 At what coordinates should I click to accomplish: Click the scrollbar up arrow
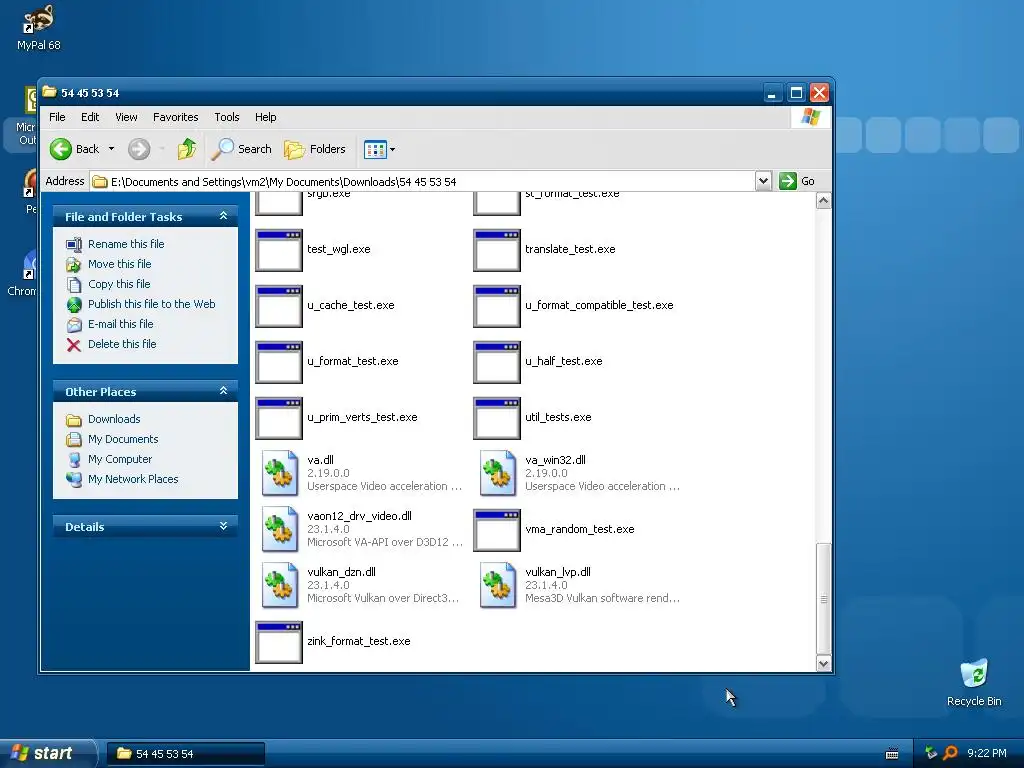click(824, 201)
